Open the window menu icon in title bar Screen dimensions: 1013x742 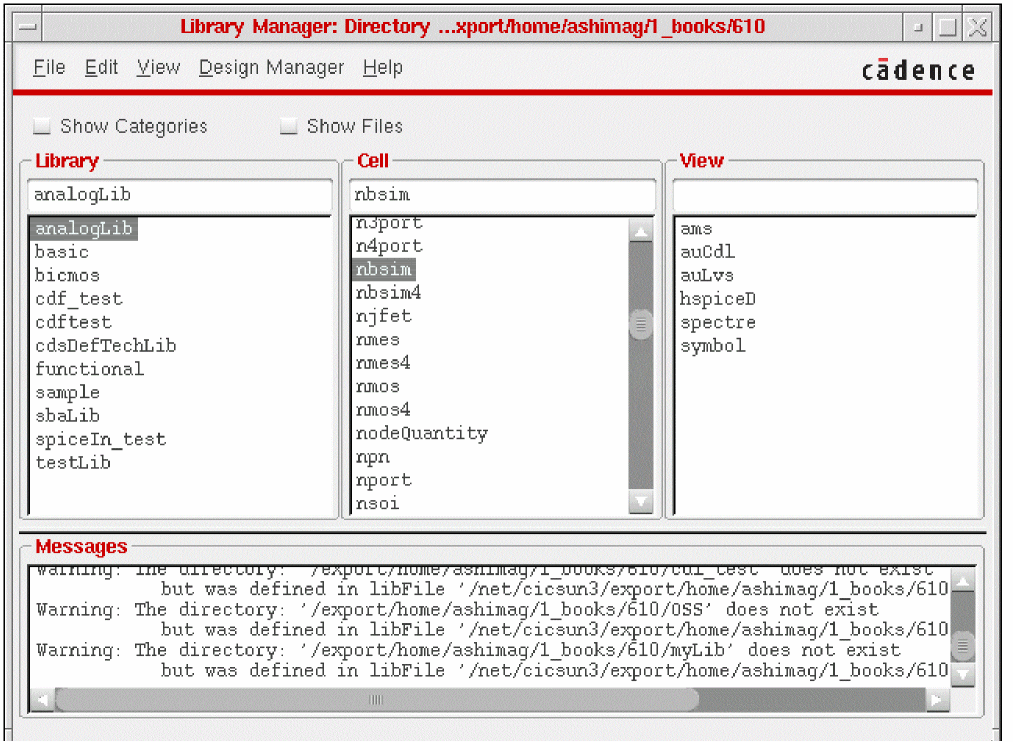pyautogui.click(x=29, y=27)
